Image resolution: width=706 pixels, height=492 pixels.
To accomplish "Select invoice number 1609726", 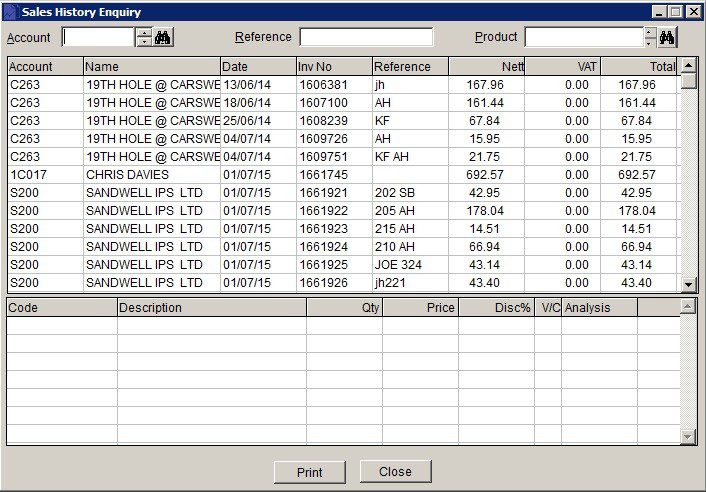I will click(x=324, y=139).
